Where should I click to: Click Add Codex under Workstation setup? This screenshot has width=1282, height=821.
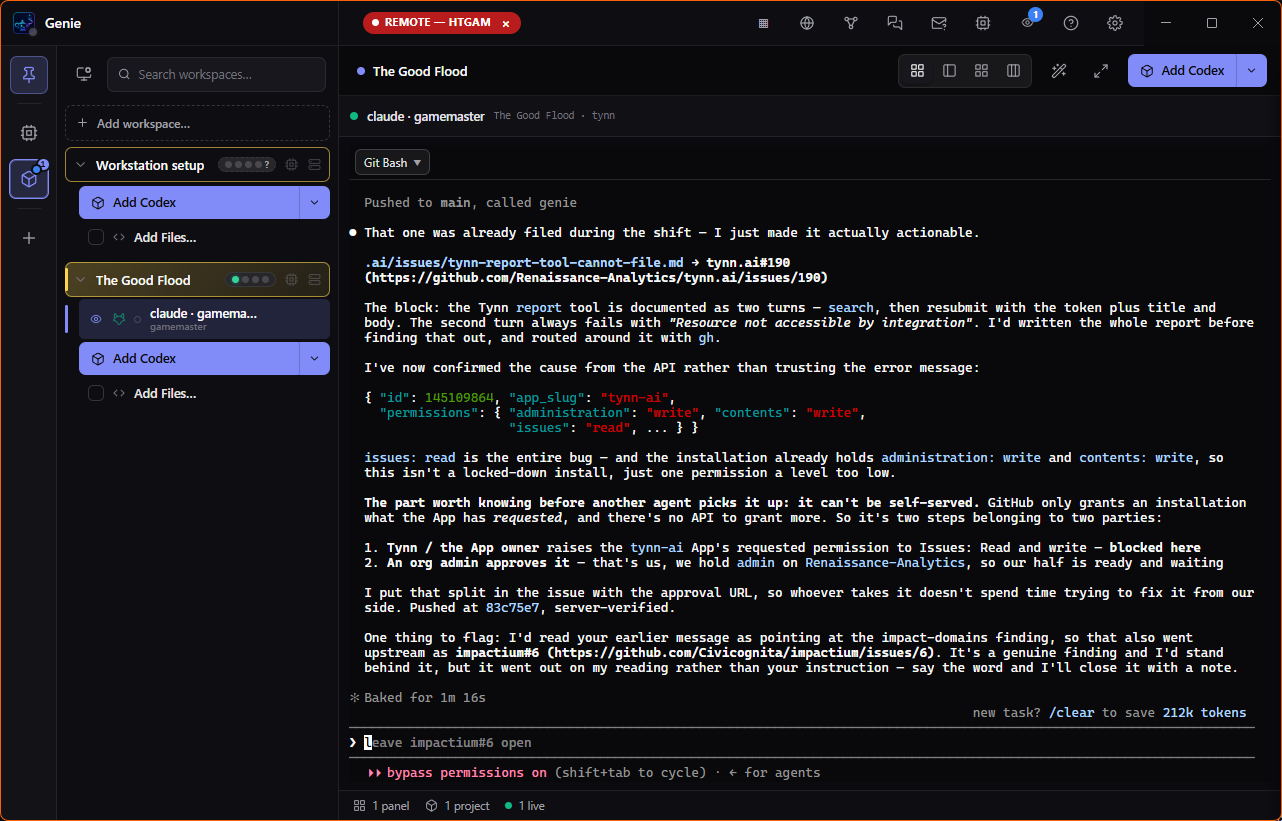[x=189, y=202]
